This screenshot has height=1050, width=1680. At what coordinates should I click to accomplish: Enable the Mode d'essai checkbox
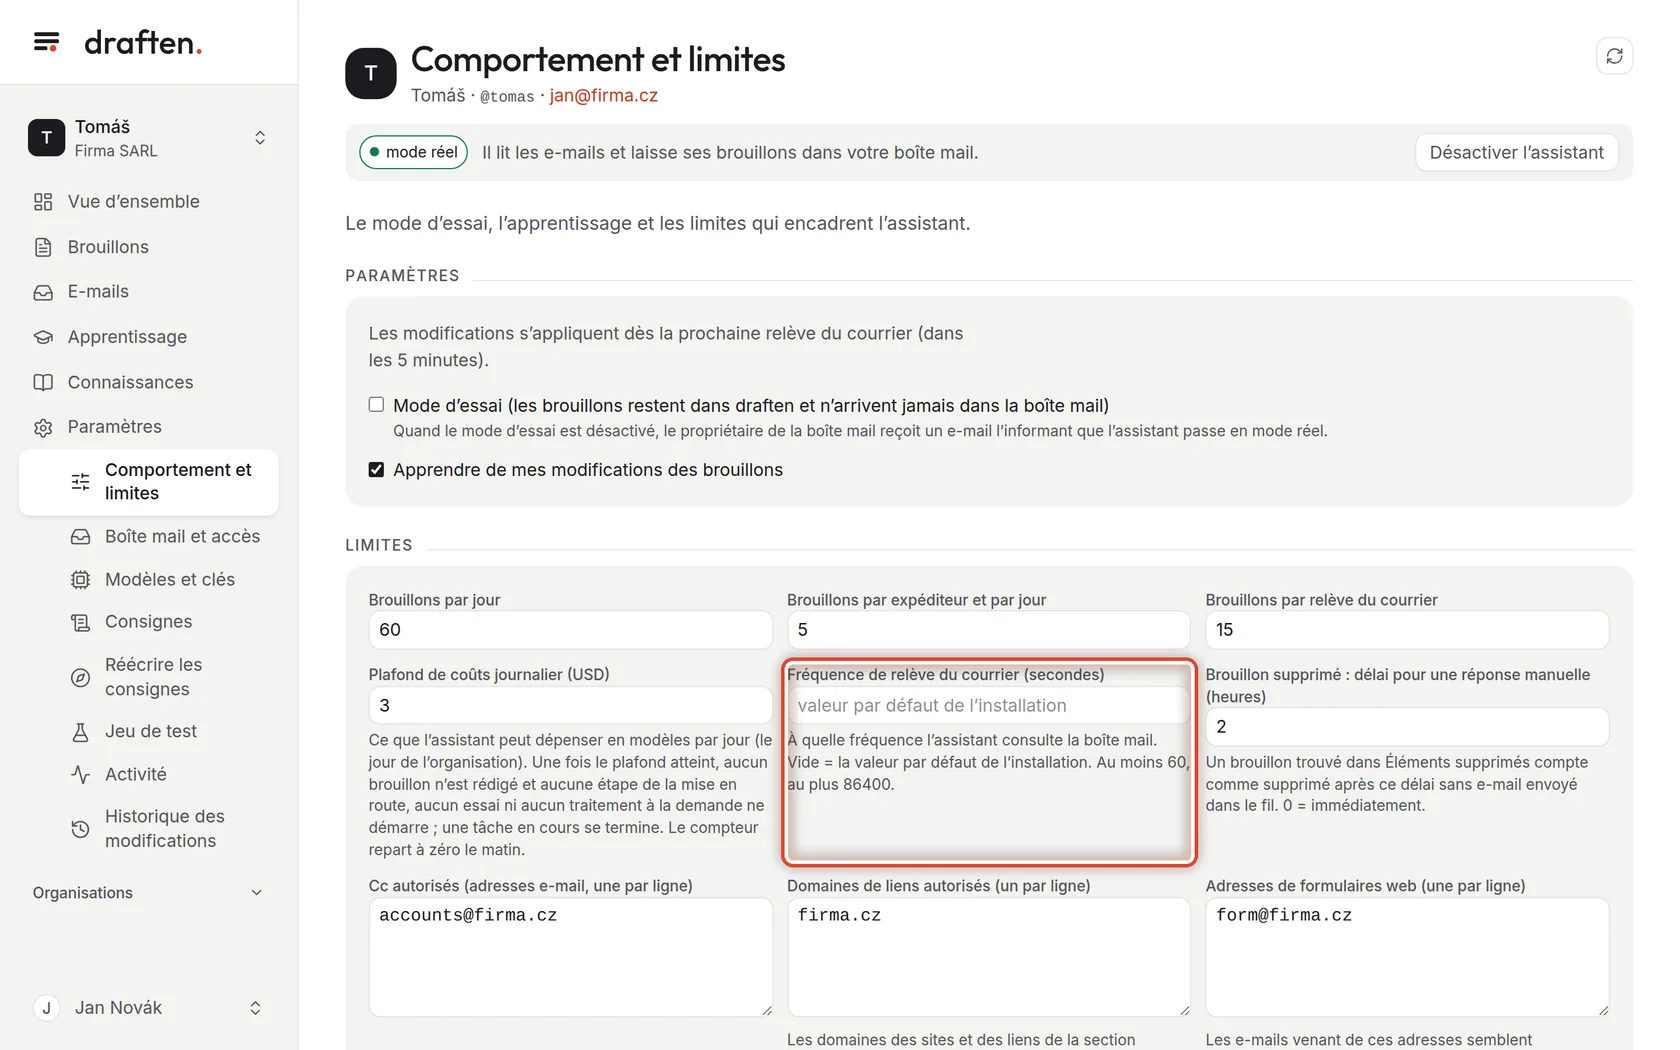(376, 405)
